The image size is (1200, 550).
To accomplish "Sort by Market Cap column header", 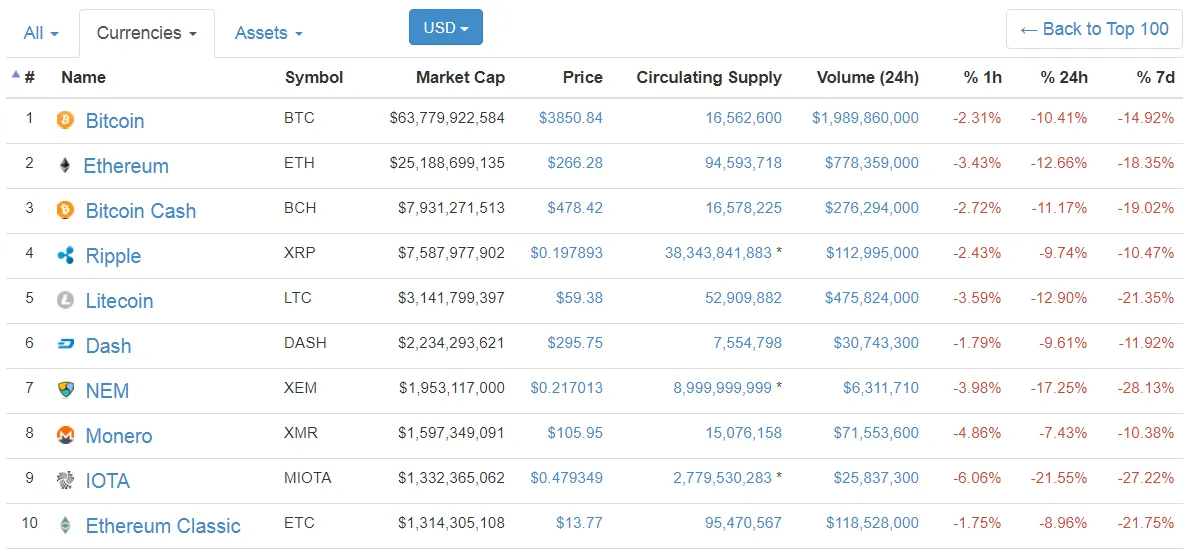I will coord(460,77).
